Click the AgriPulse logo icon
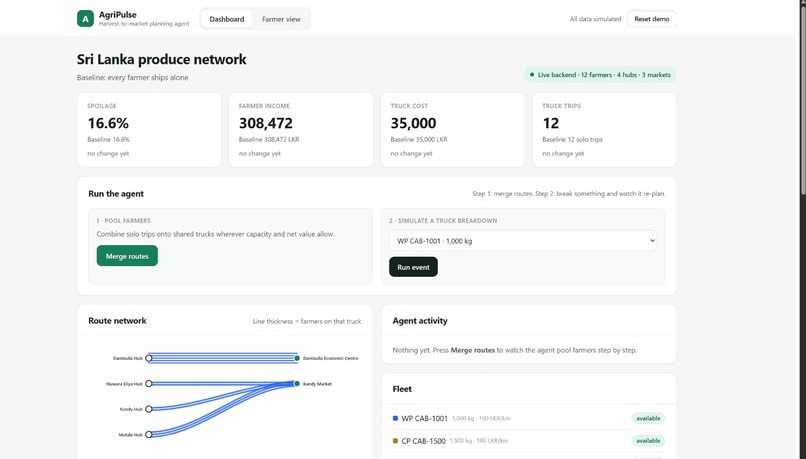The height and width of the screenshot is (459, 806). 85,19
